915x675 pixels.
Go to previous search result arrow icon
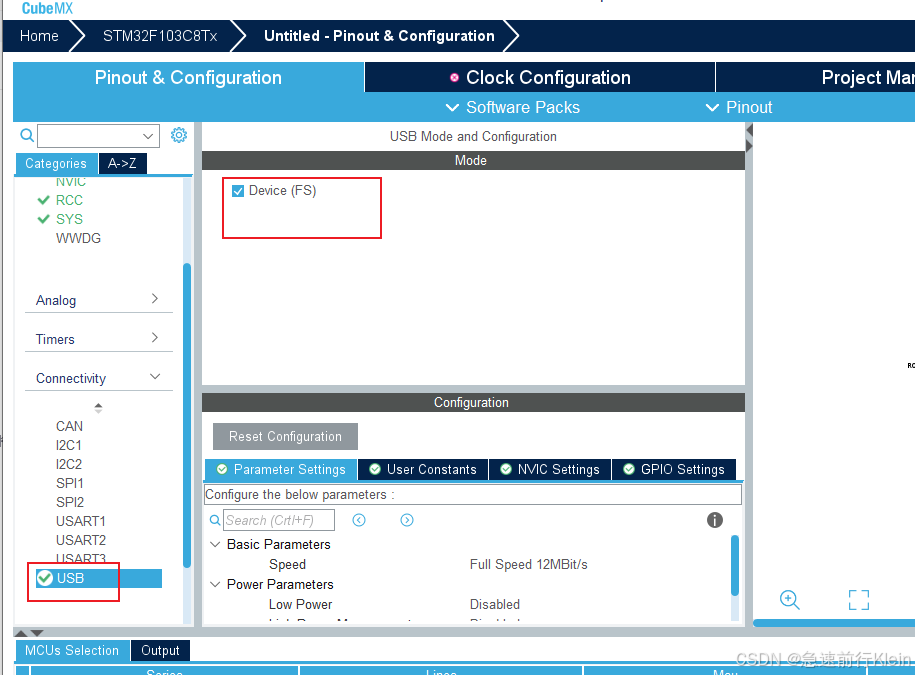click(x=359, y=520)
